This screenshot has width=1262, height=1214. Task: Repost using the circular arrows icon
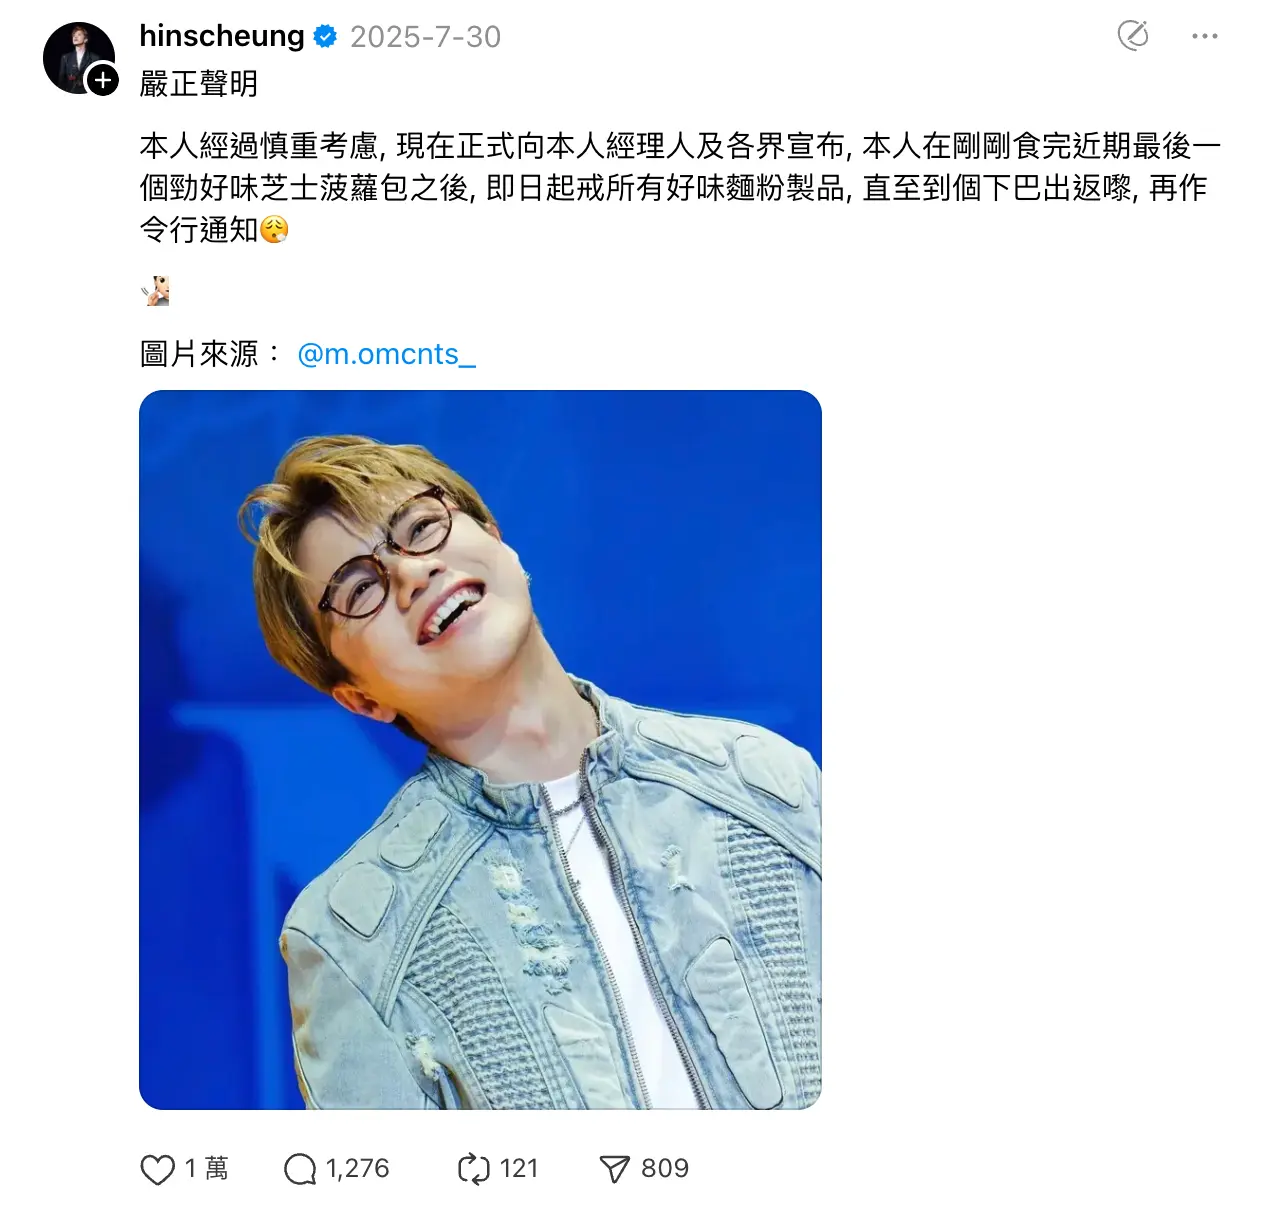coord(473,1169)
